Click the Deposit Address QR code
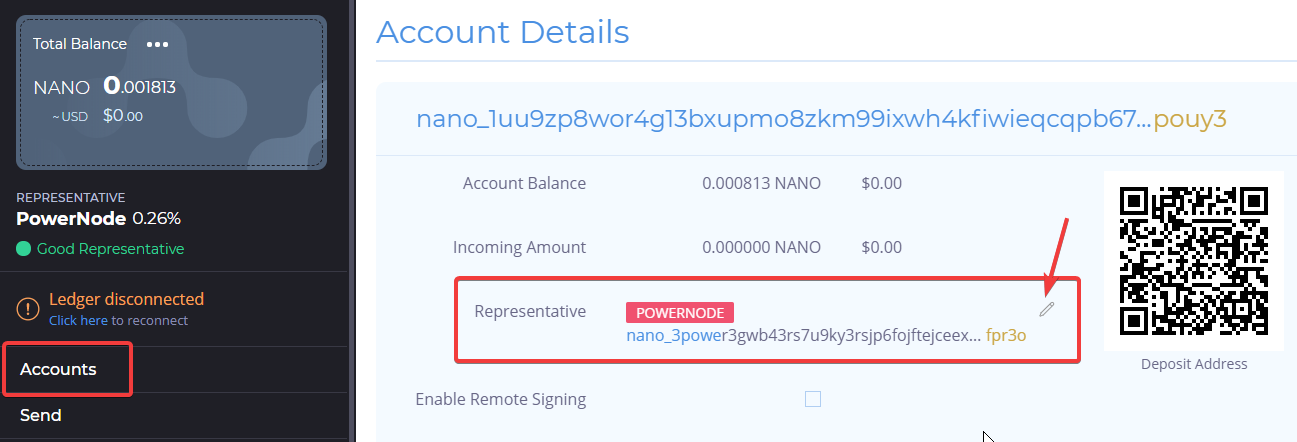 [x=1194, y=260]
